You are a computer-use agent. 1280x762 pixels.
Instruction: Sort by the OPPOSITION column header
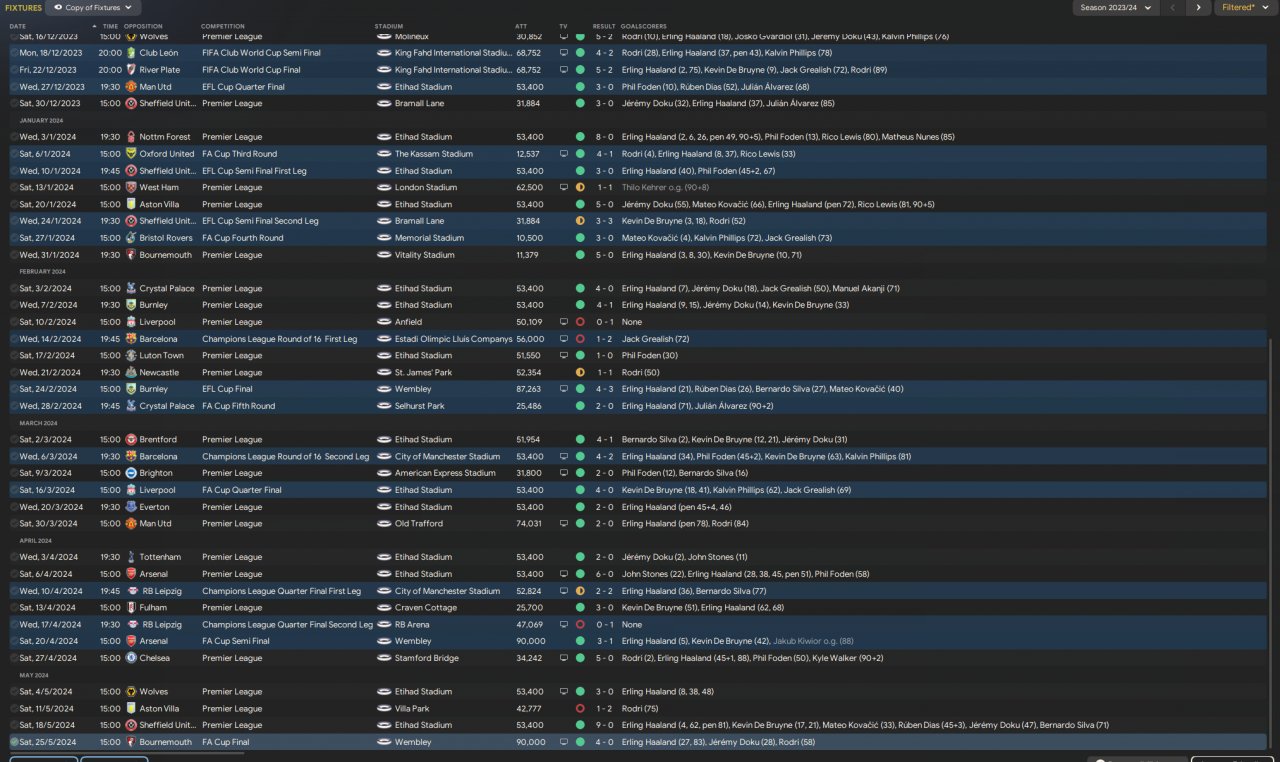[x=143, y=26]
